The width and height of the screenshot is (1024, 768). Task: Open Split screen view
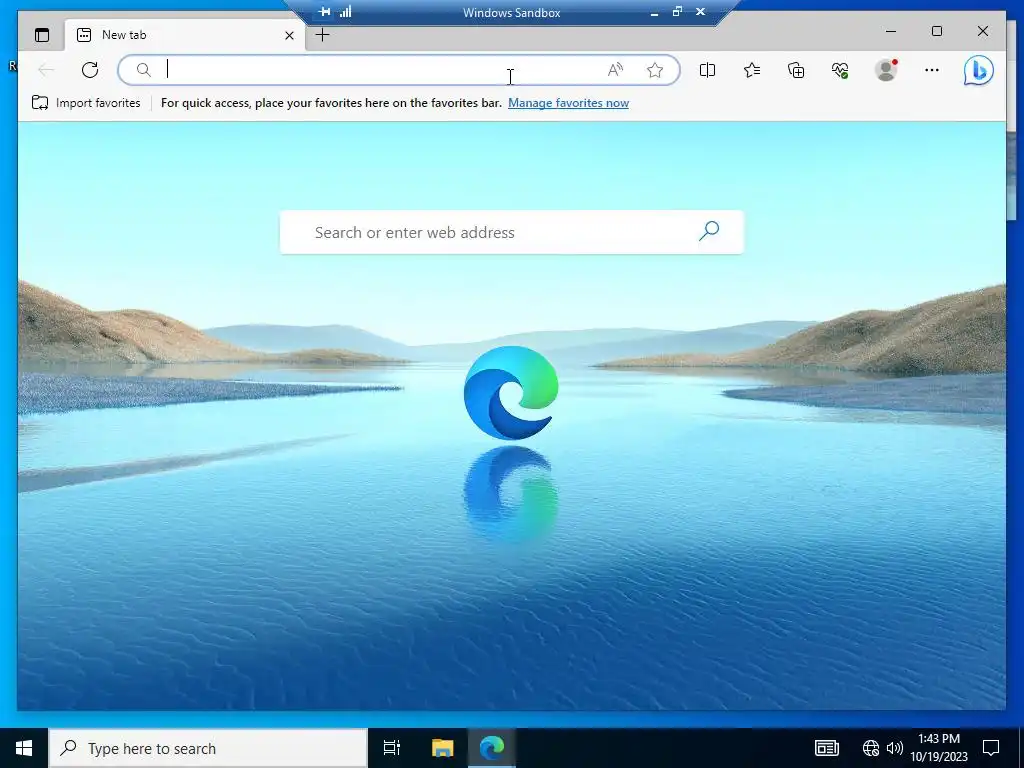point(707,70)
